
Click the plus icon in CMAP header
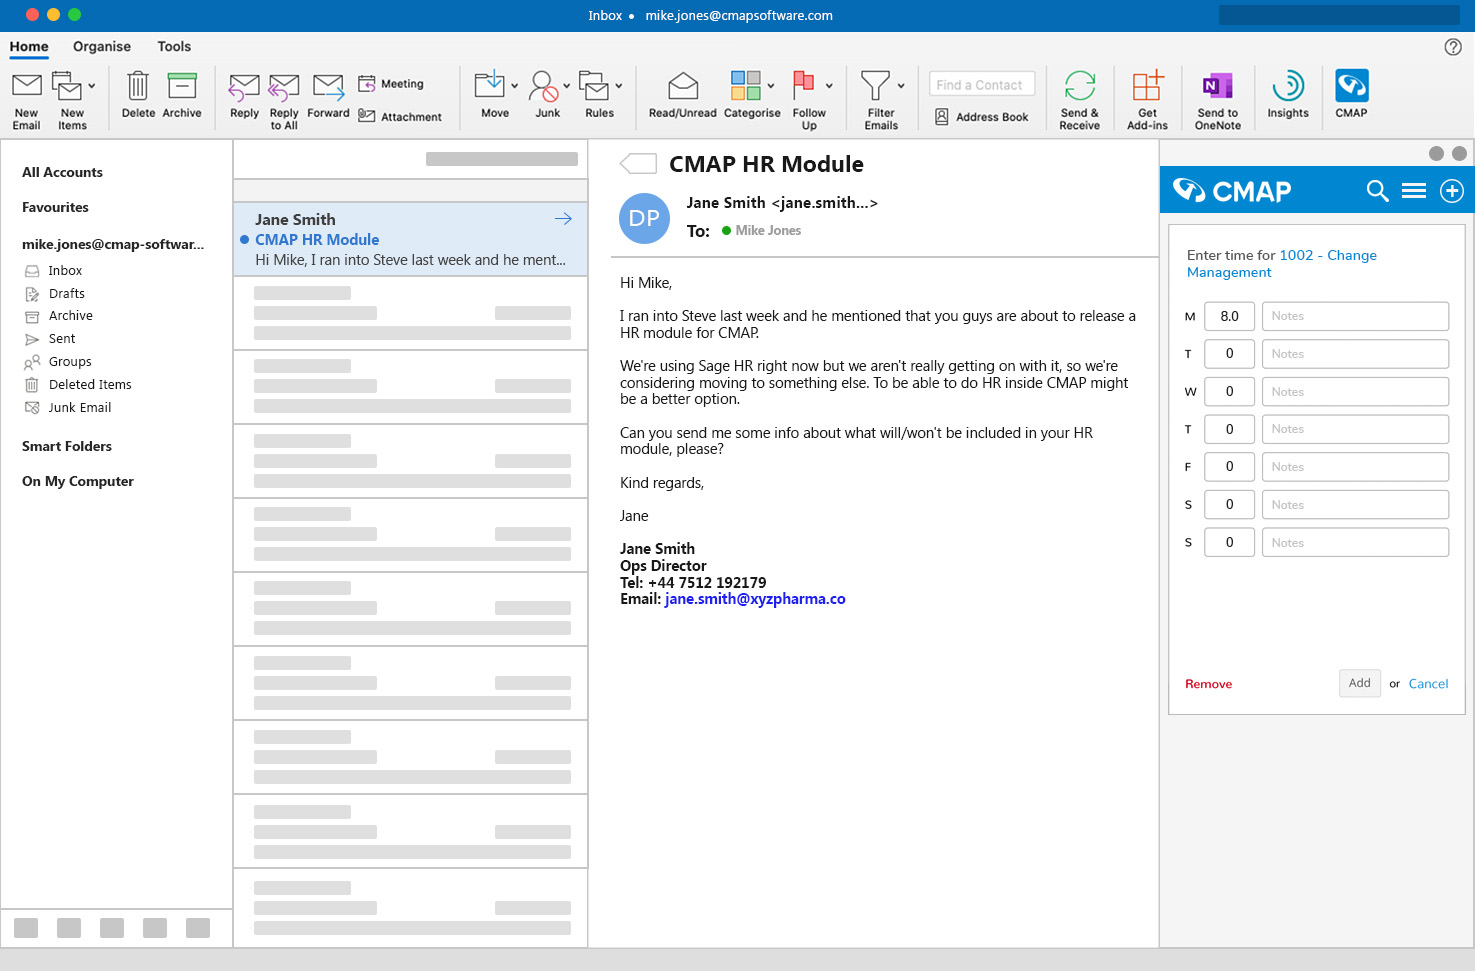(1452, 191)
